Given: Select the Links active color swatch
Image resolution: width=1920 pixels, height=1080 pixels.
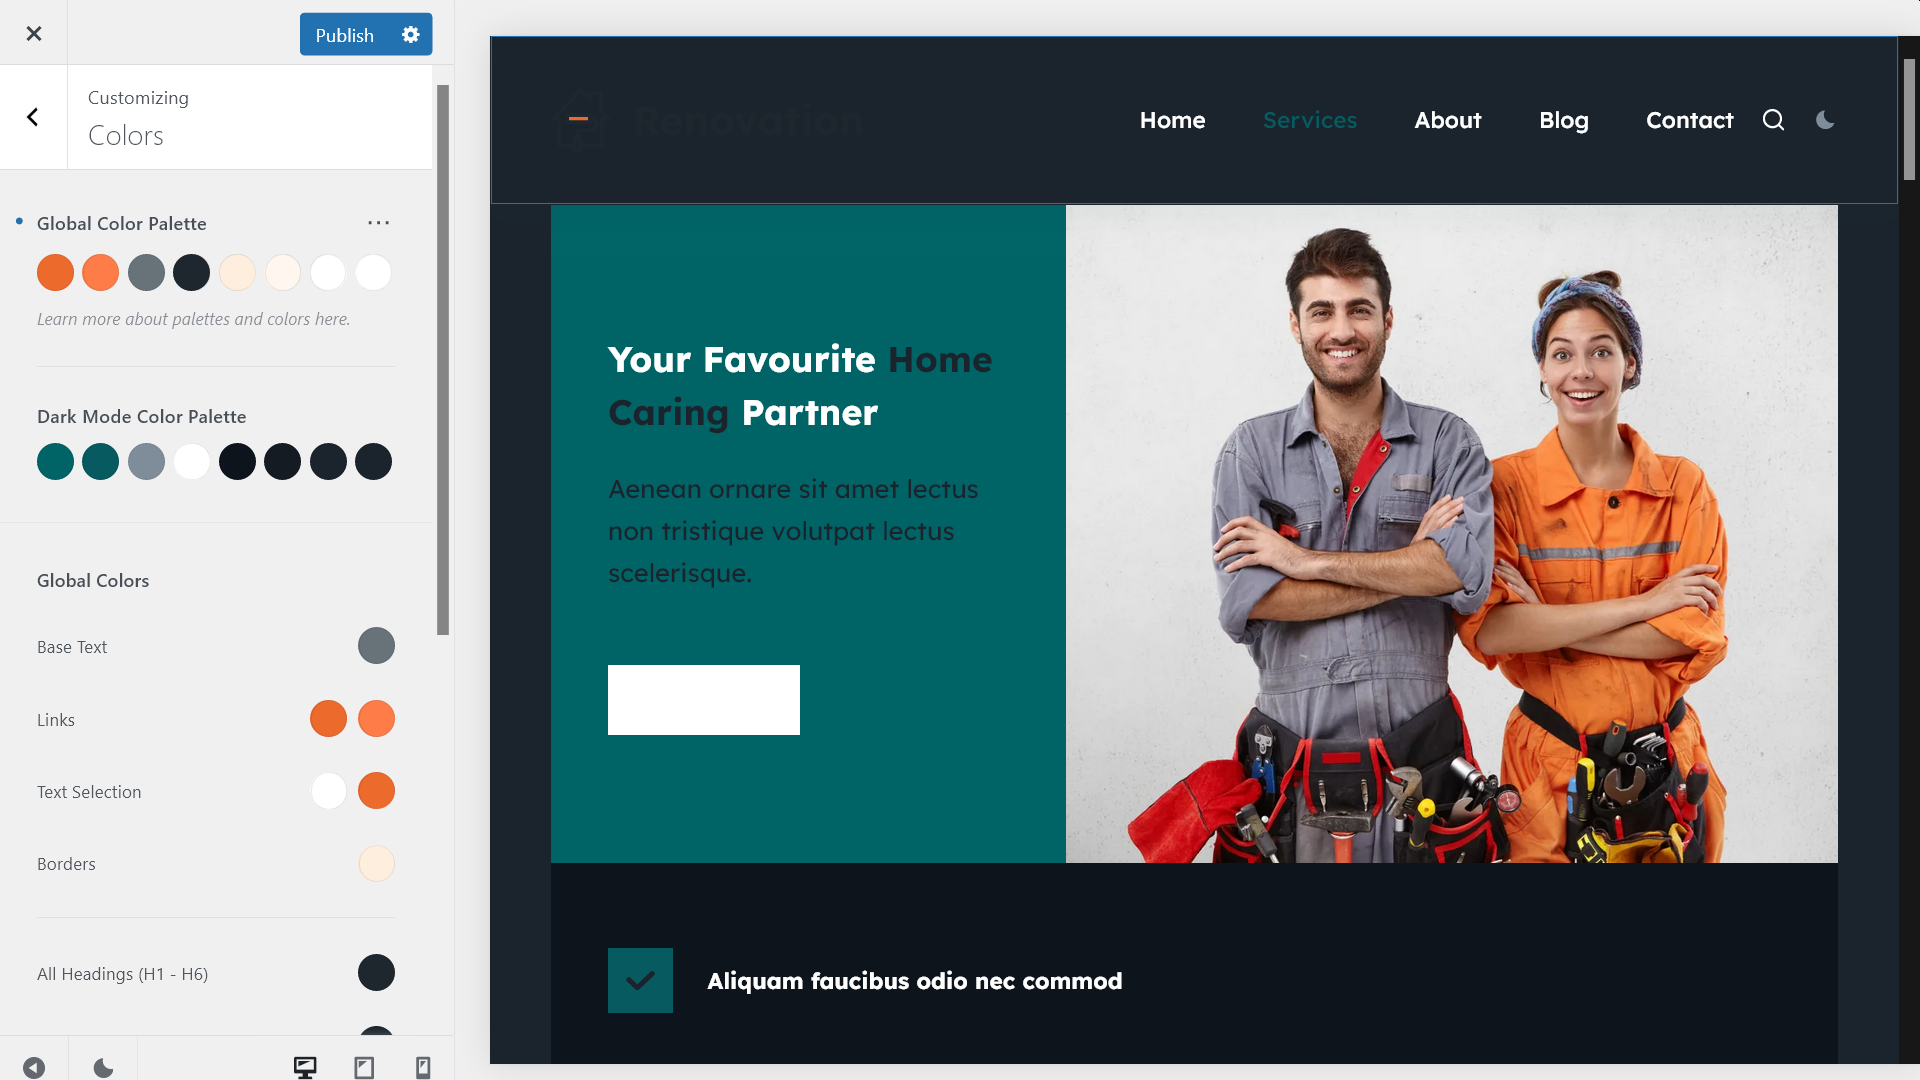Looking at the screenshot, I should 376,719.
